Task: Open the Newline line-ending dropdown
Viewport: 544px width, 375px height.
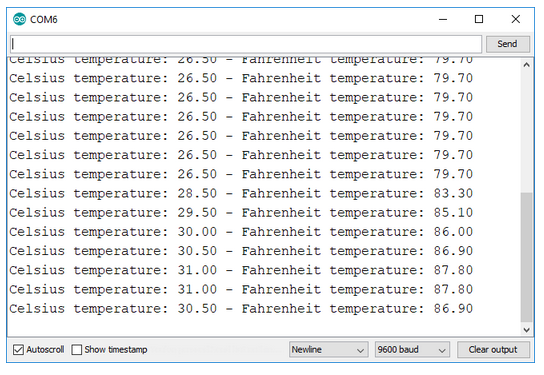Action: pos(328,349)
